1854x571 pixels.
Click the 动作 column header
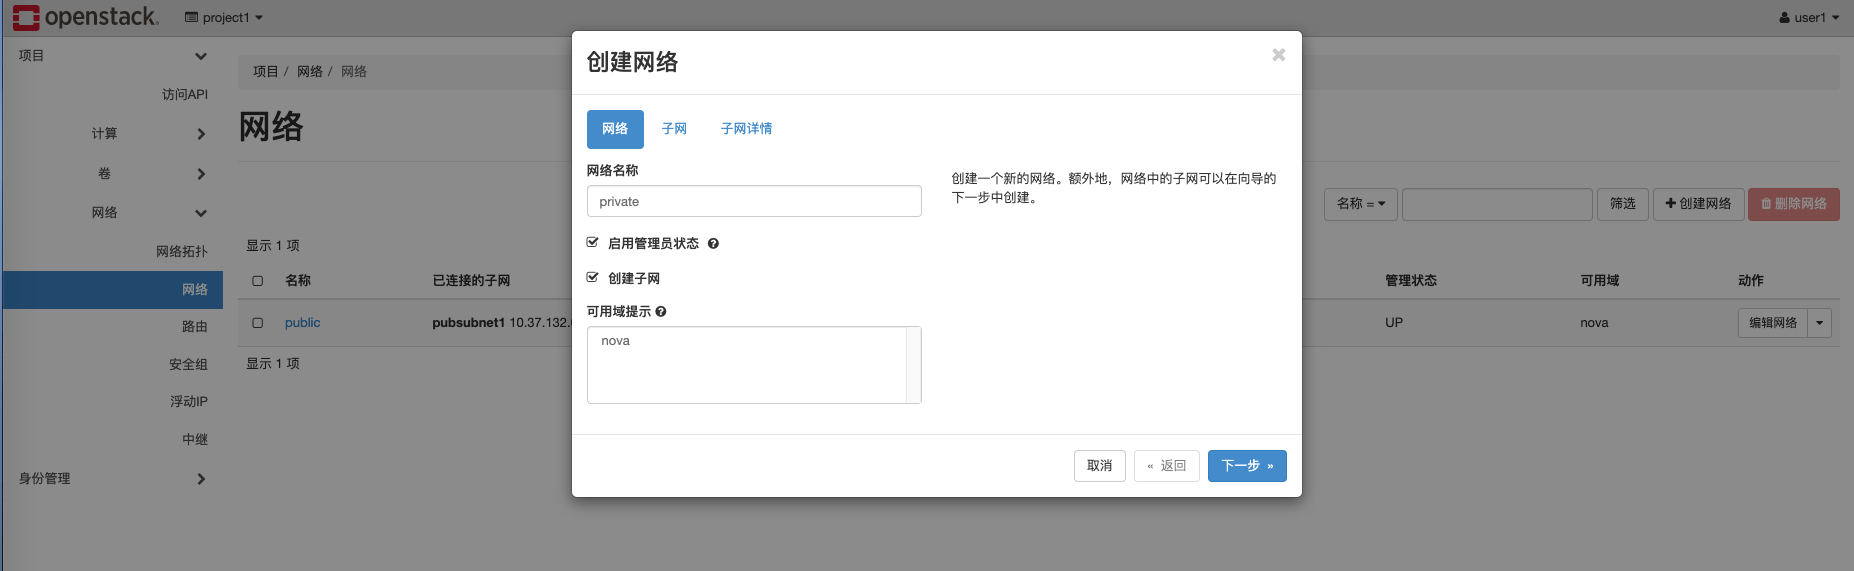(x=1751, y=281)
